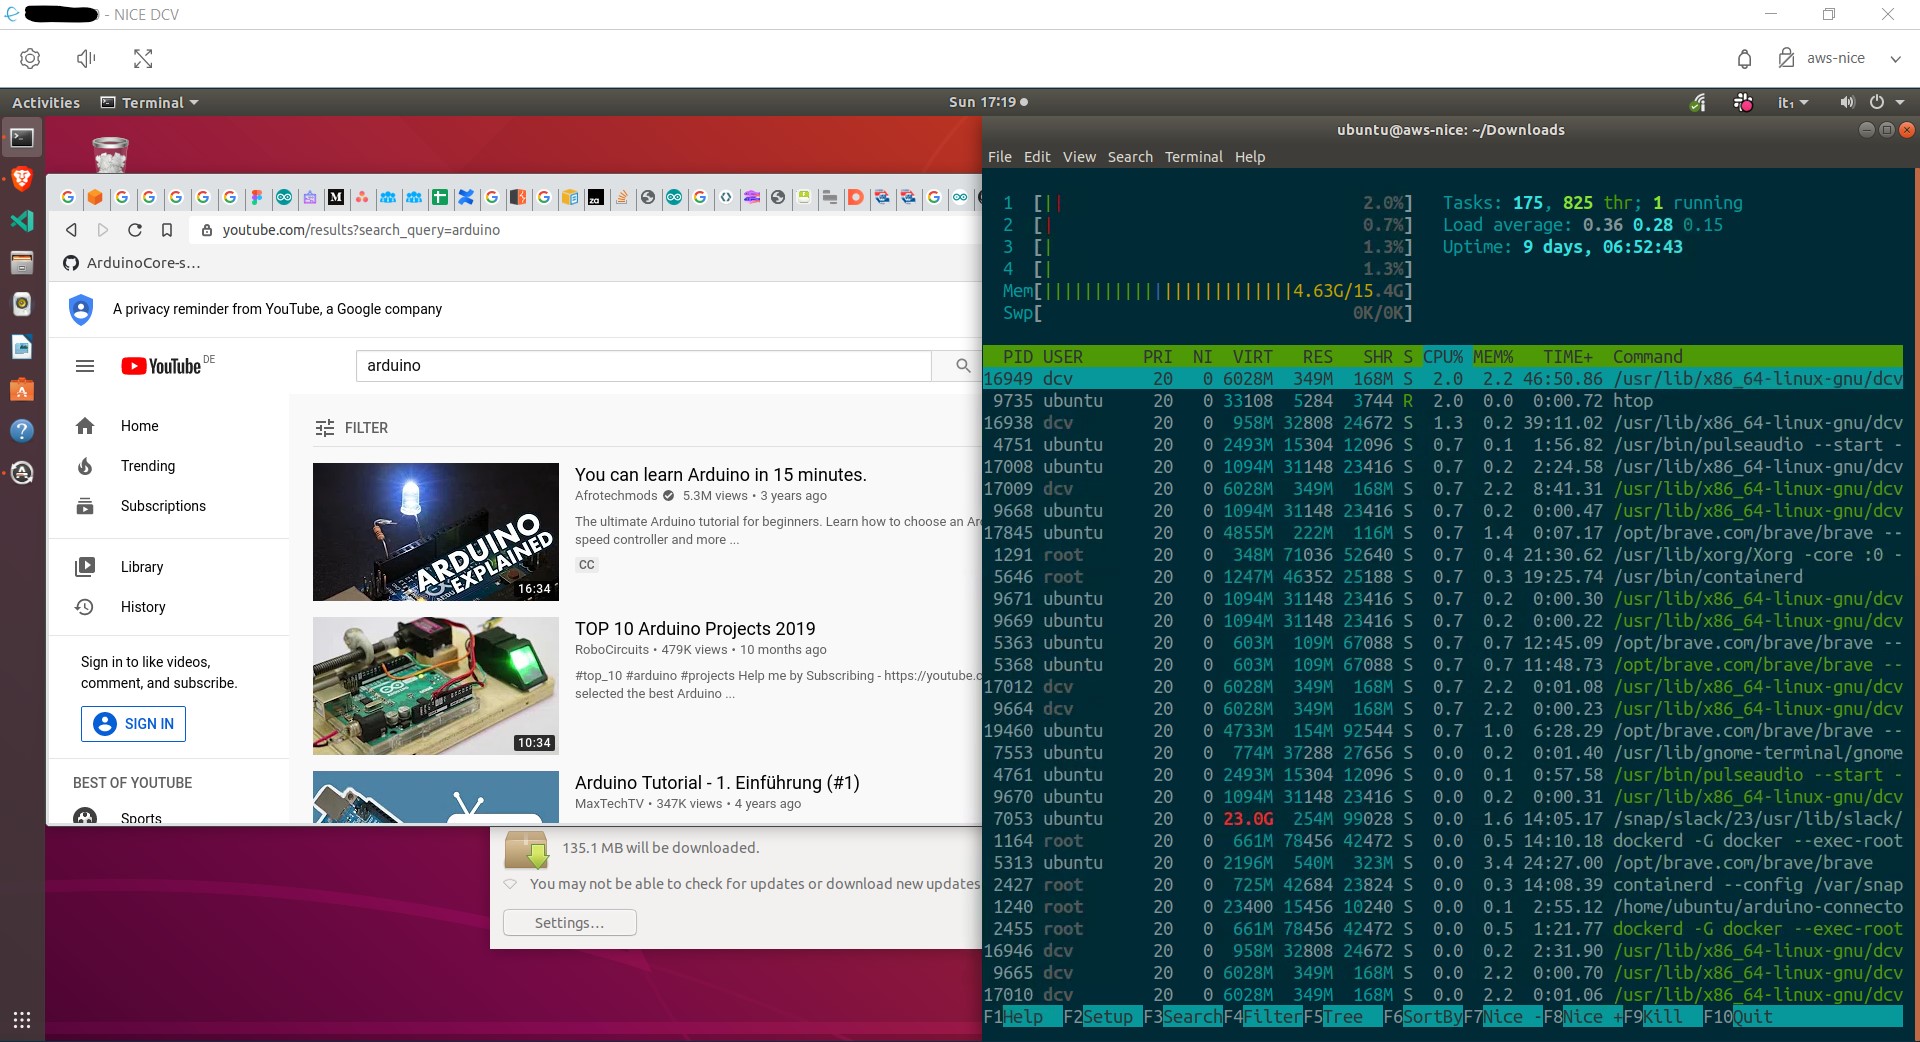This screenshot has width=1920, height=1042.
Task: Open Rhythmbox speaker icon in dock
Action: coord(22,304)
